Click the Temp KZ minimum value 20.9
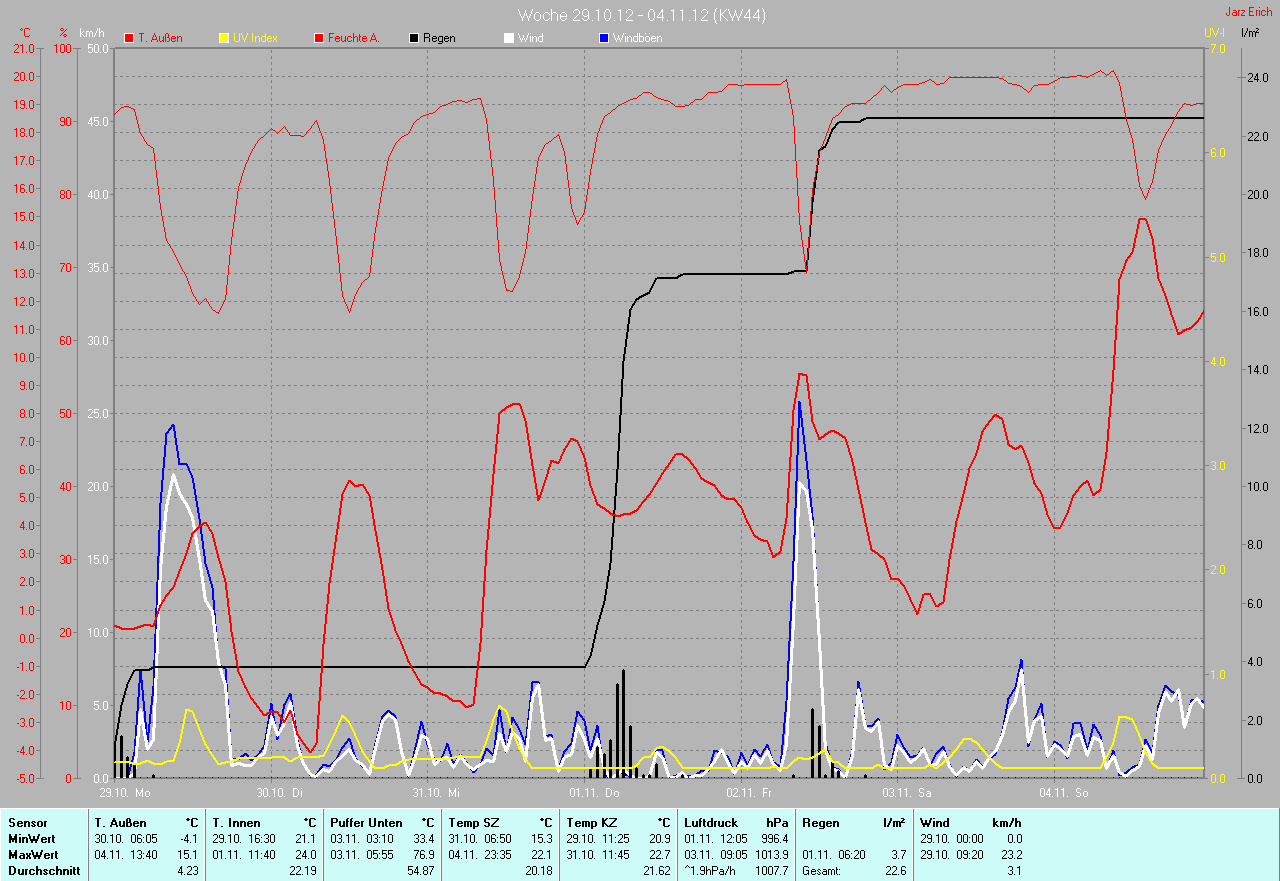The height and width of the screenshot is (881, 1280). [x=659, y=839]
